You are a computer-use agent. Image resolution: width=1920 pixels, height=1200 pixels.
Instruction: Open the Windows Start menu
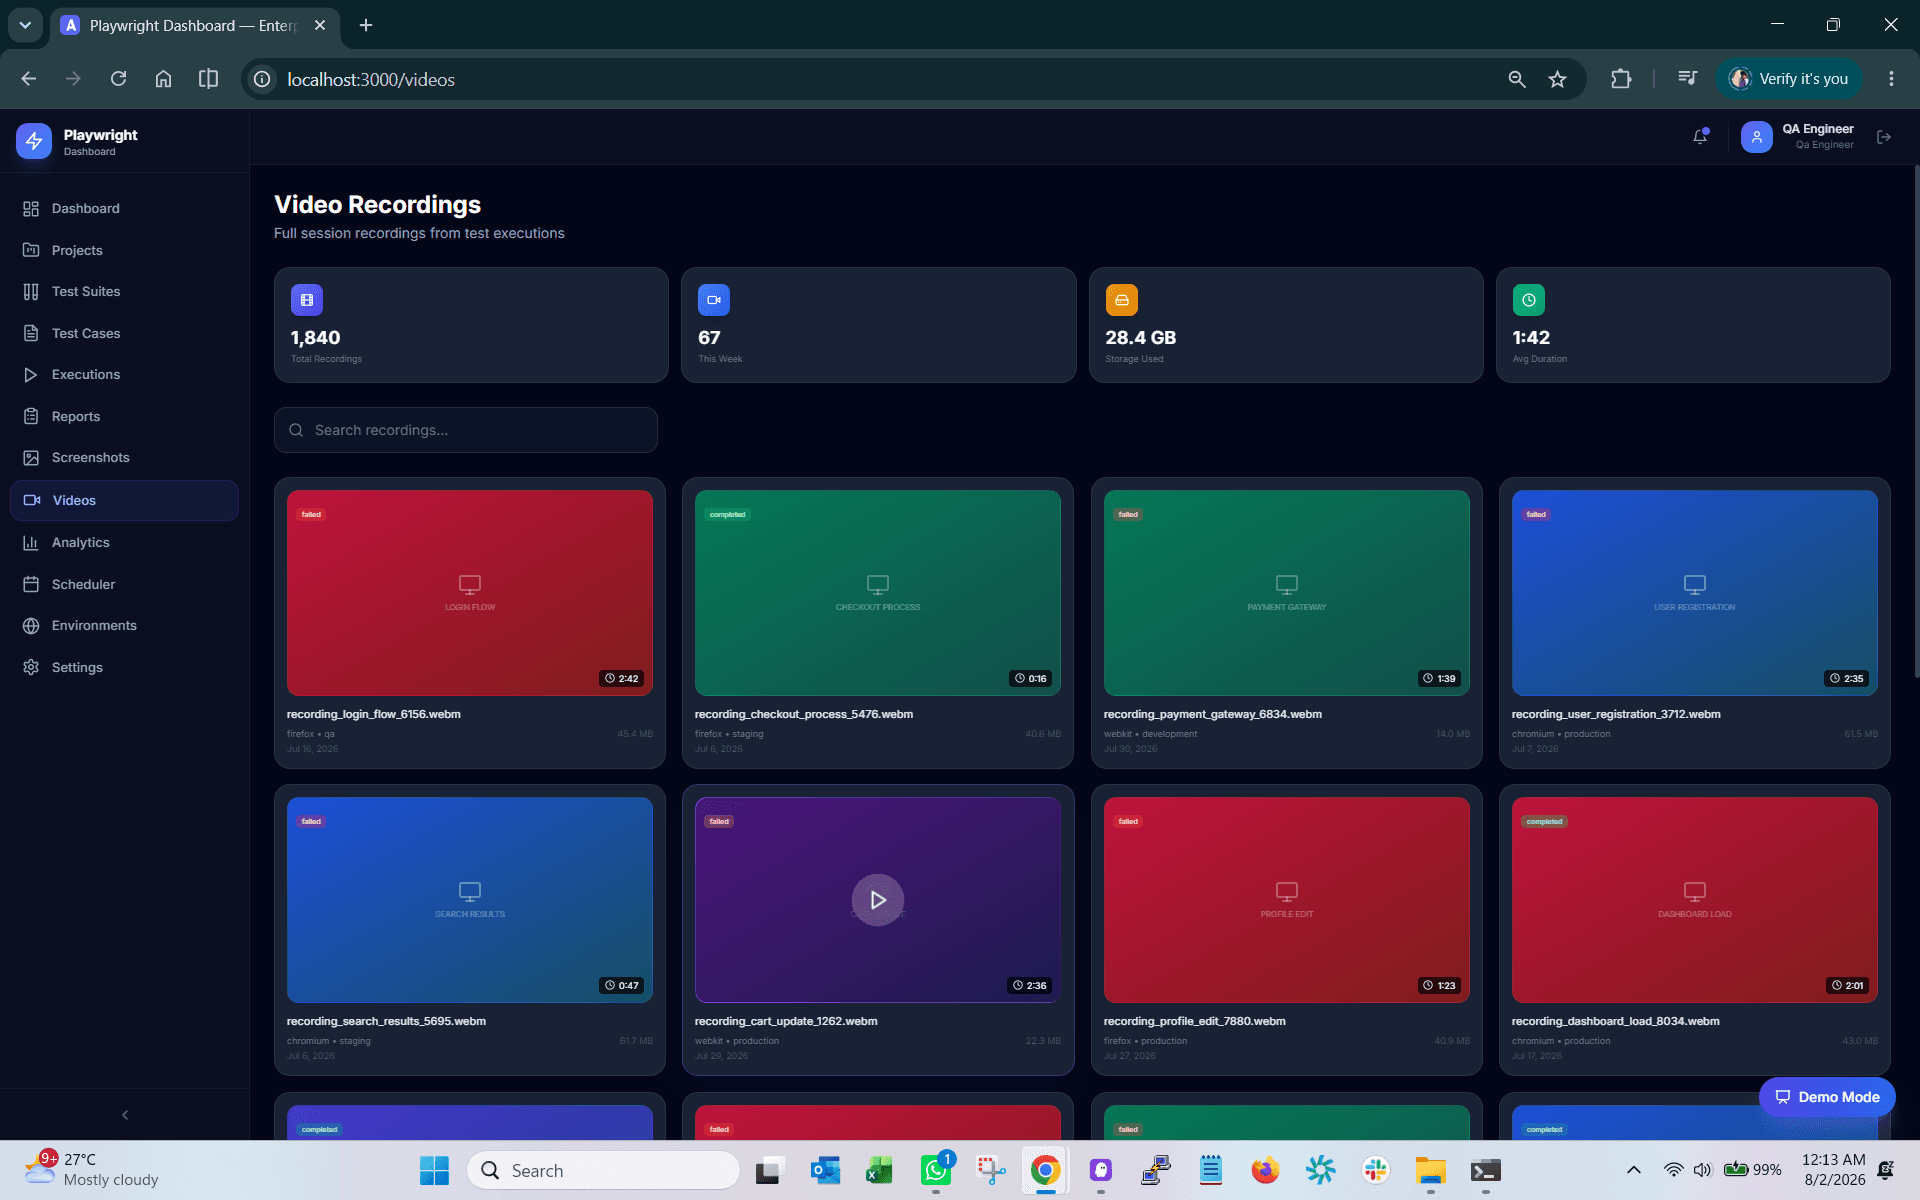[x=435, y=1170]
